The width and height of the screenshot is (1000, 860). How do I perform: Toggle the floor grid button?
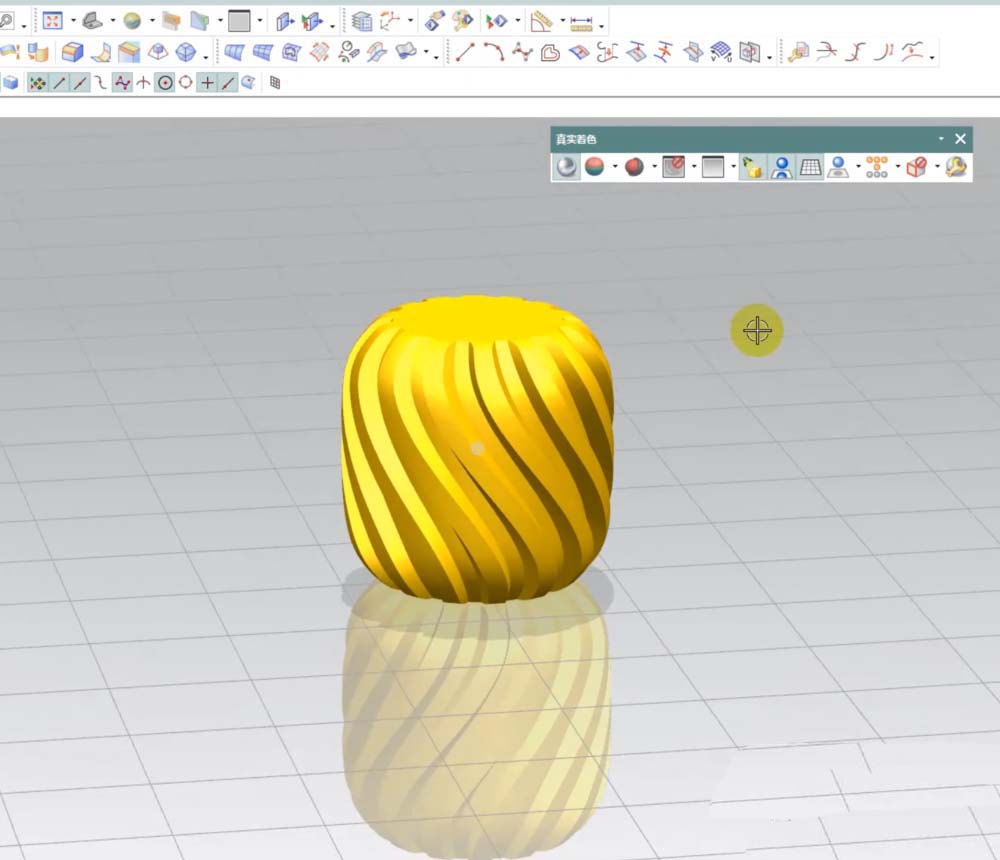click(811, 167)
